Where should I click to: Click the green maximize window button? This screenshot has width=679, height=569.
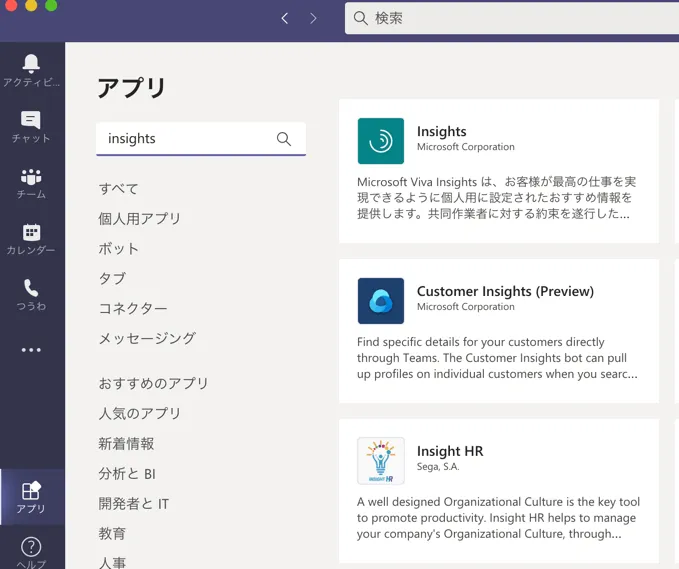pyautogui.click(x=51, y=5)
